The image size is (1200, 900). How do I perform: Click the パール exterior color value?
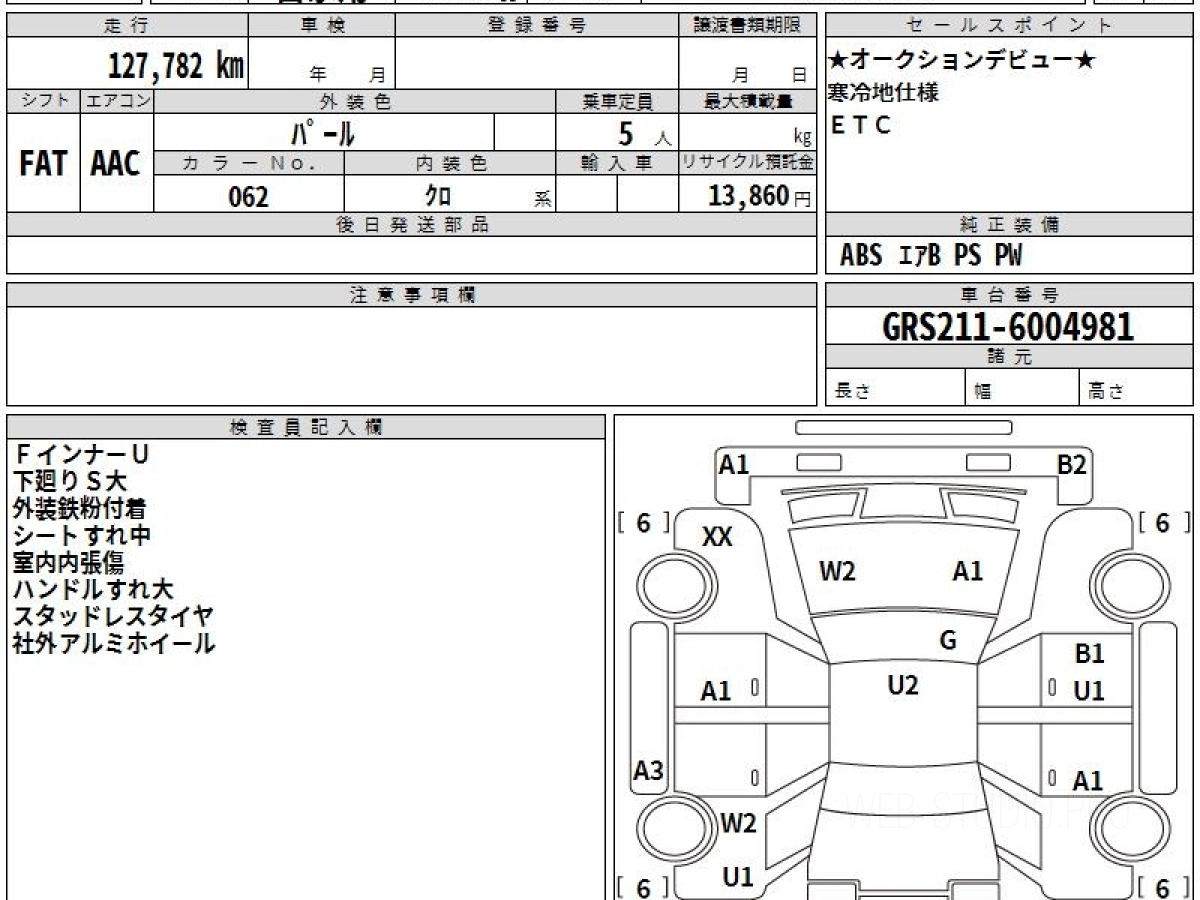pyautogui.click(x=322, y=132)
